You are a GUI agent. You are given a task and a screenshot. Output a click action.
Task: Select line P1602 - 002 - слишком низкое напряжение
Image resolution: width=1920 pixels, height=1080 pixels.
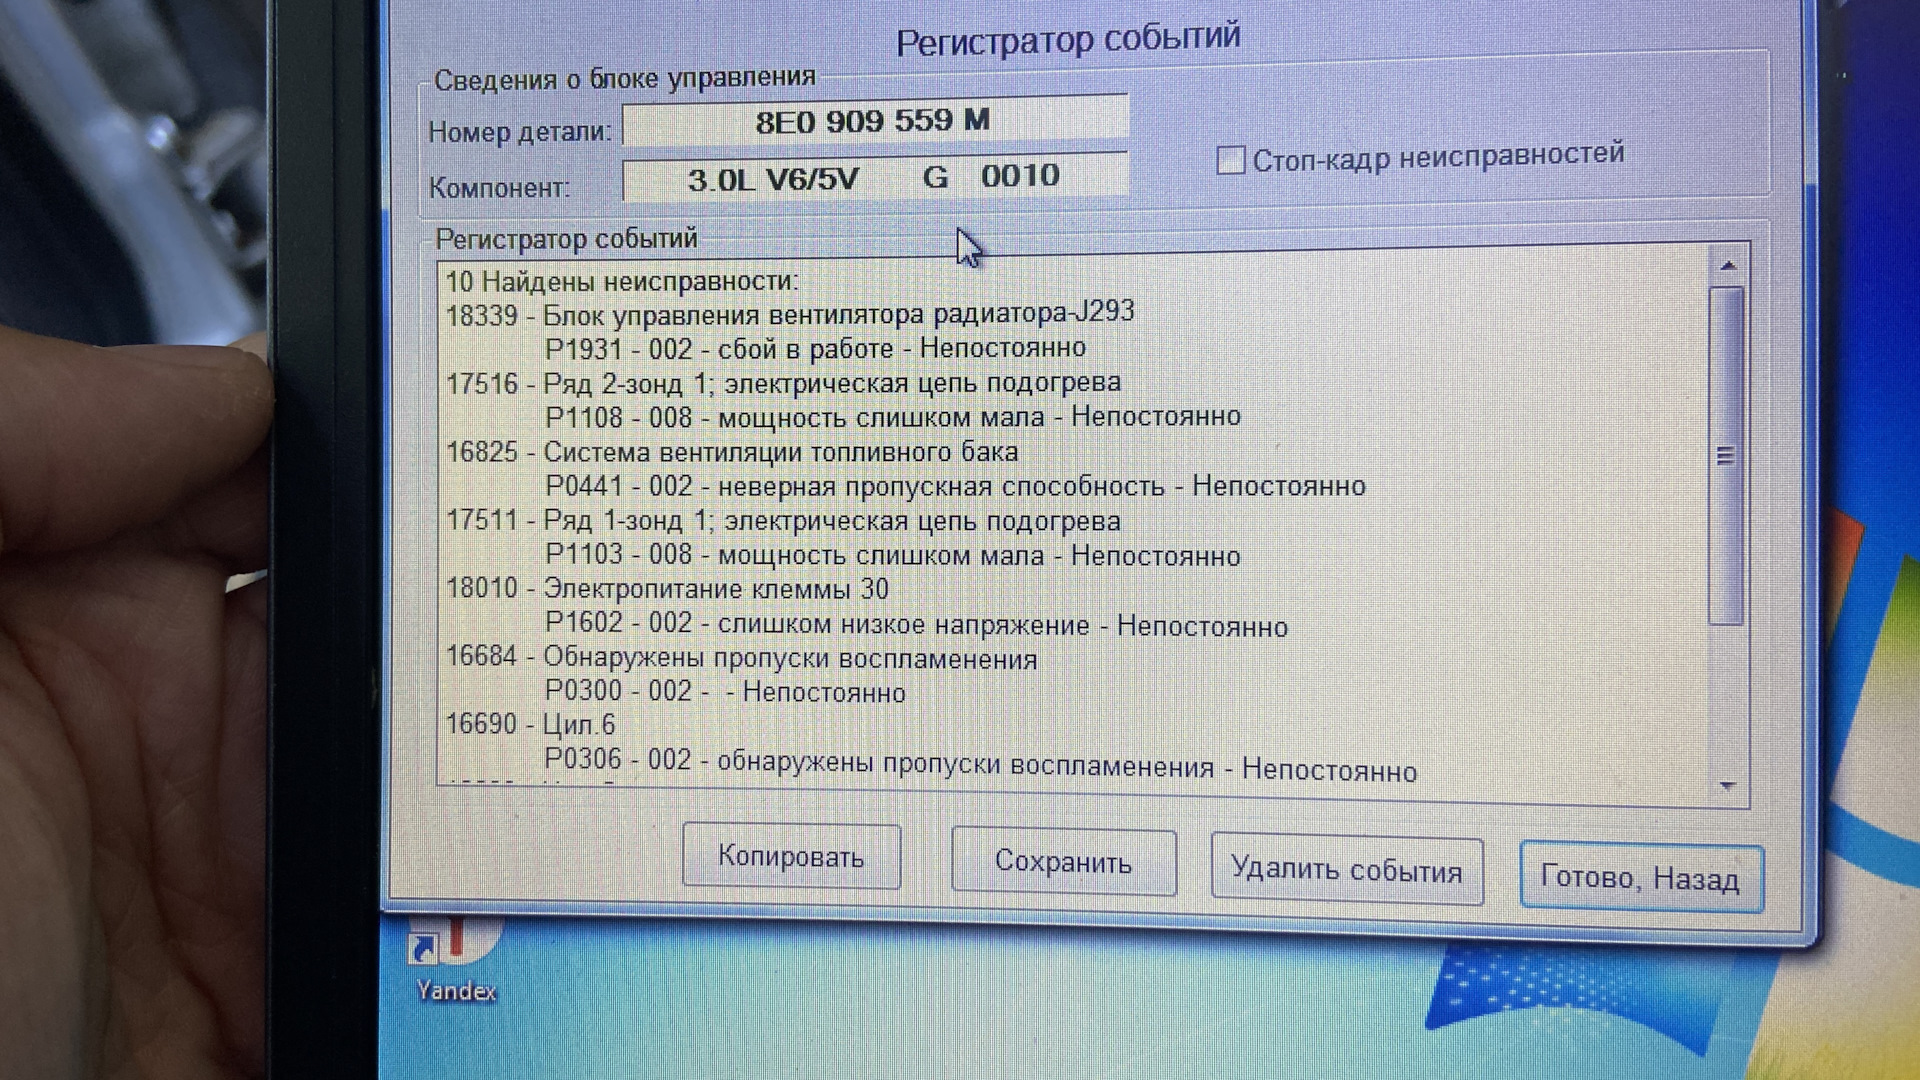point(916,625)
